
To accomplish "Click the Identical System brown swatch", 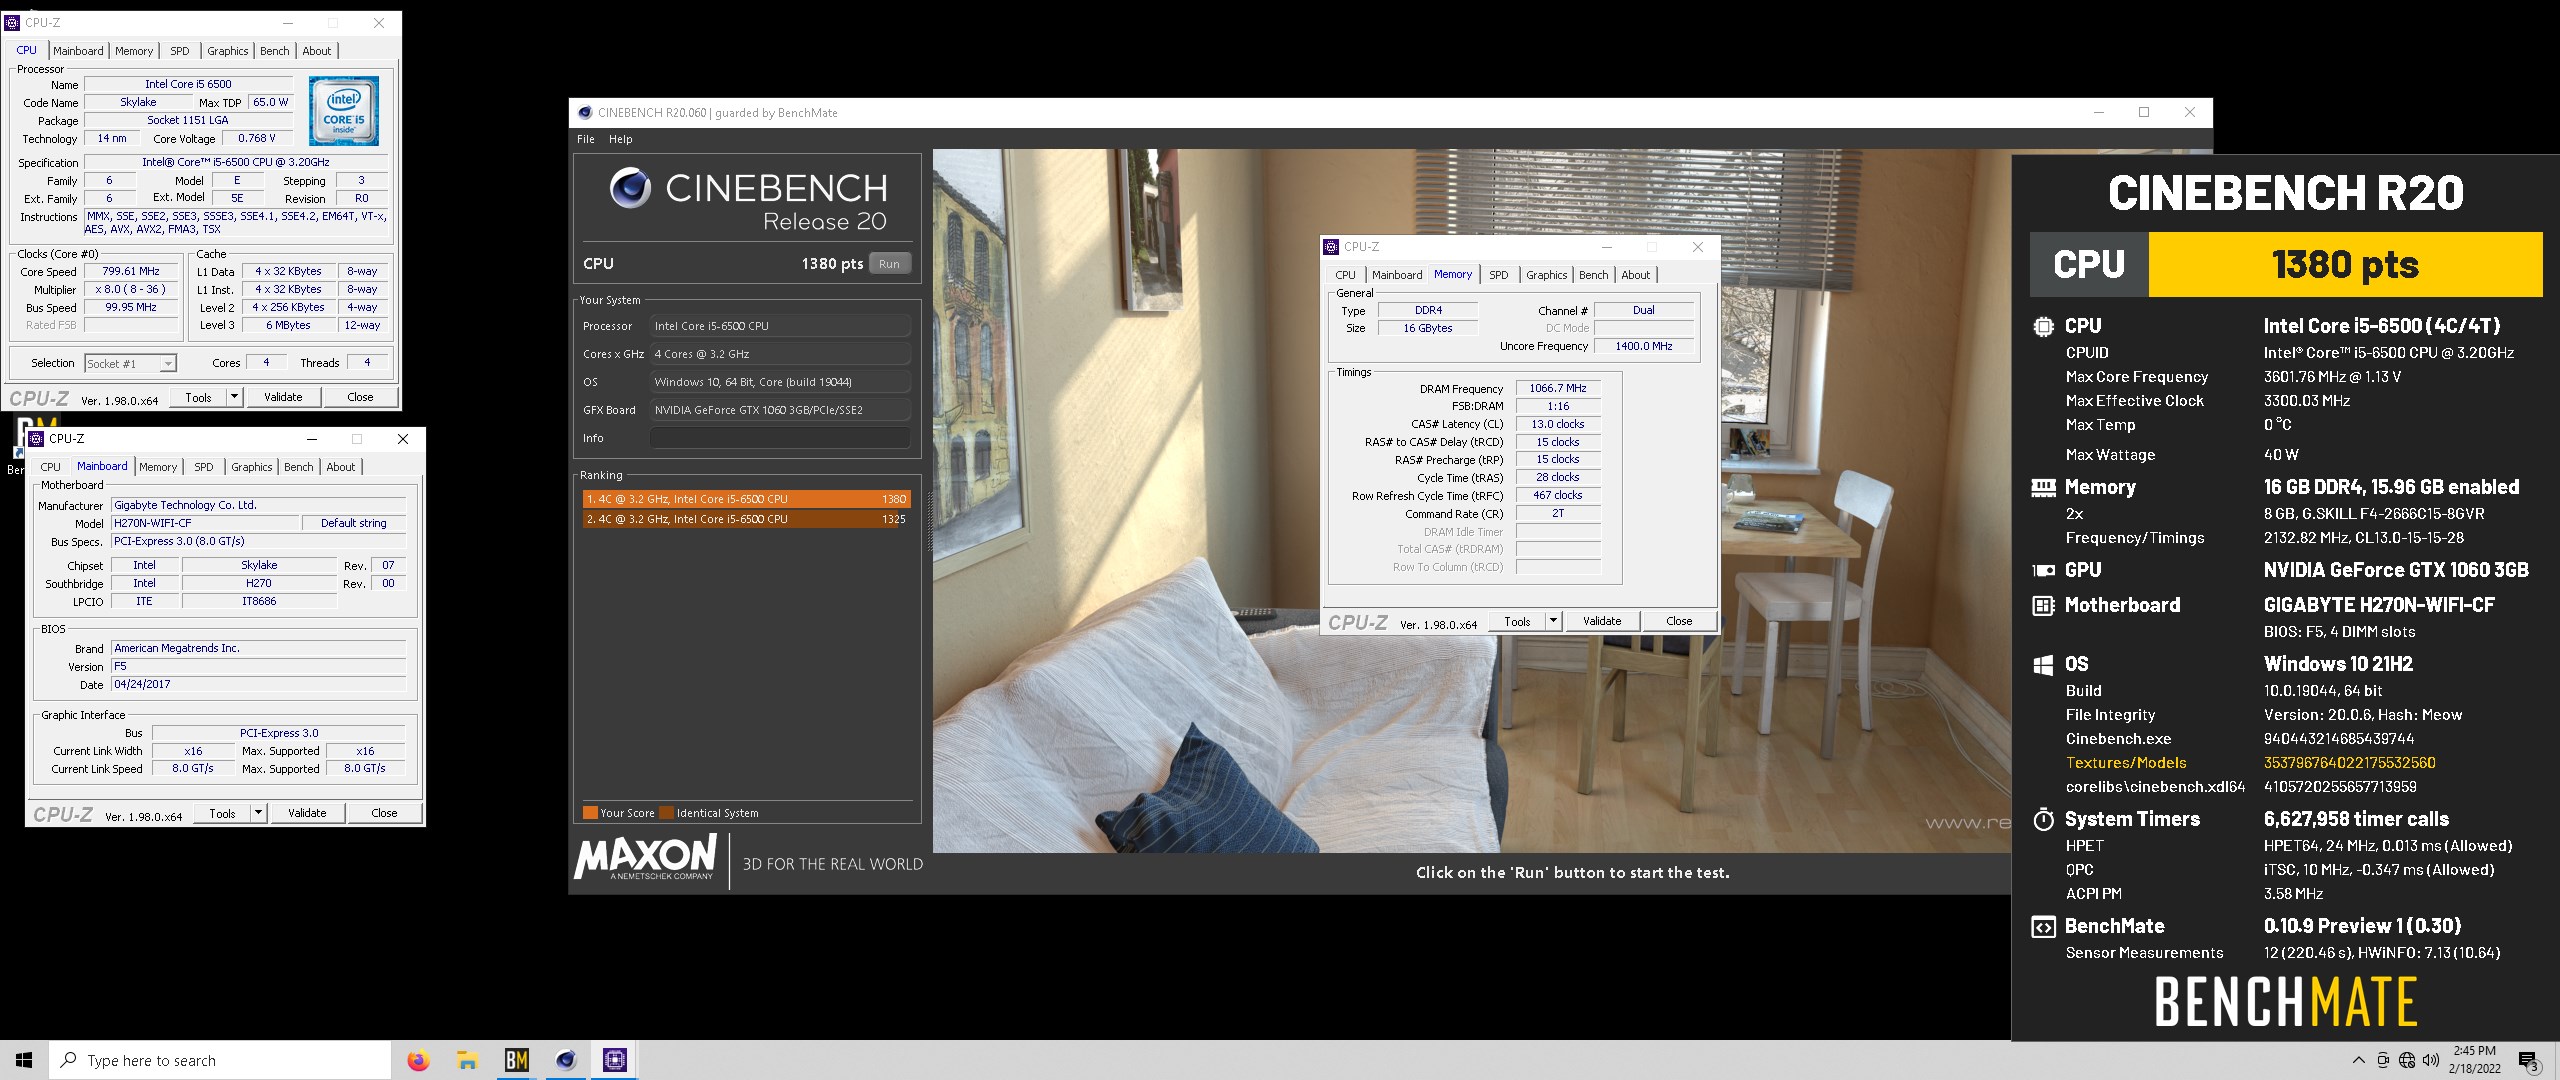I will (x=666, y=813).
